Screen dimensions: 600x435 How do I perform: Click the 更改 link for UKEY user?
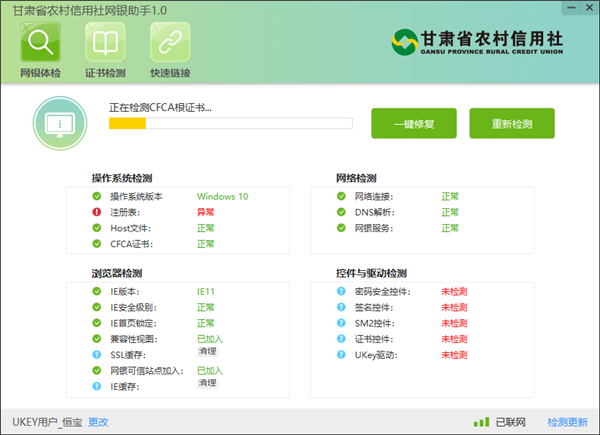click(x=98, y=422)
